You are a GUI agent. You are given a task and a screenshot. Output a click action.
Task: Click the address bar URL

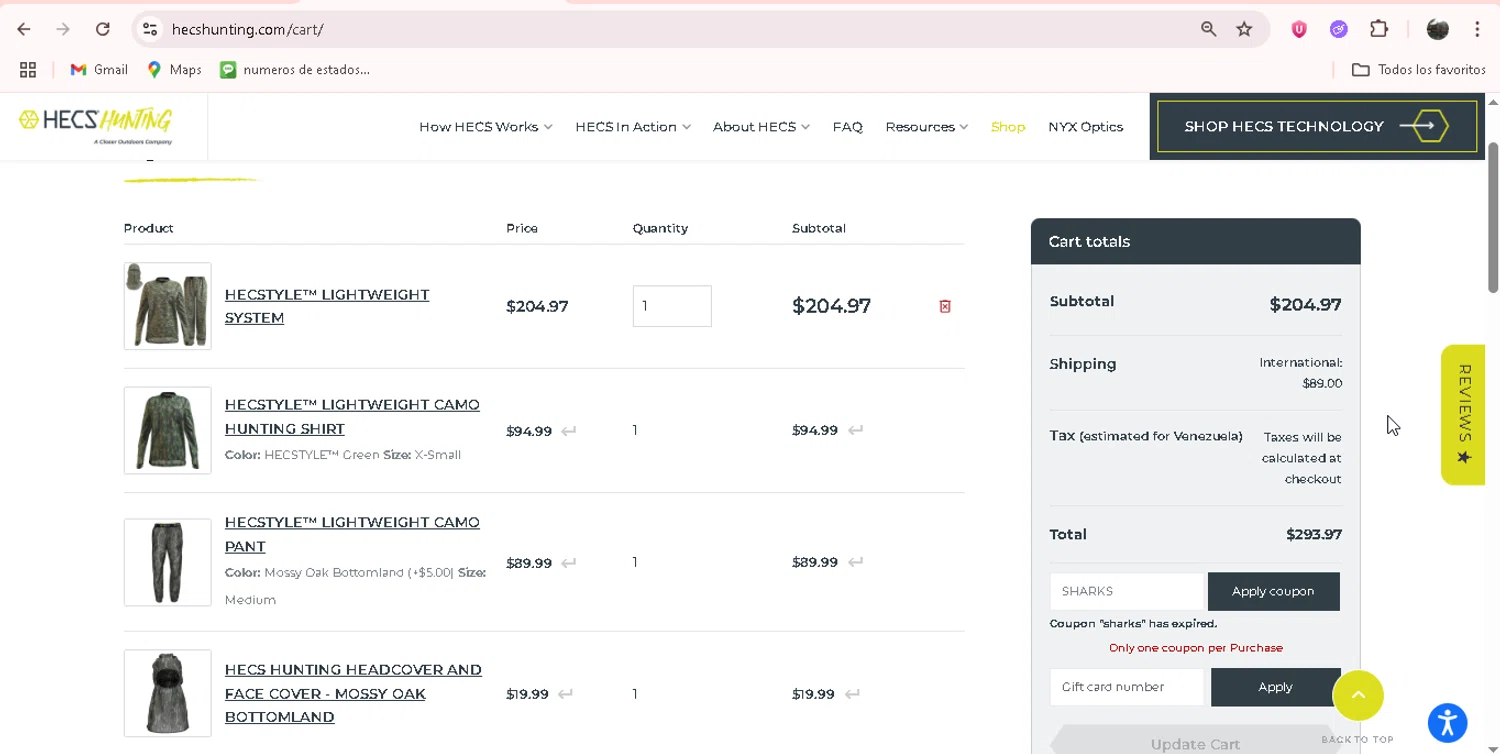pyautogui.click(x=247, y=29)
